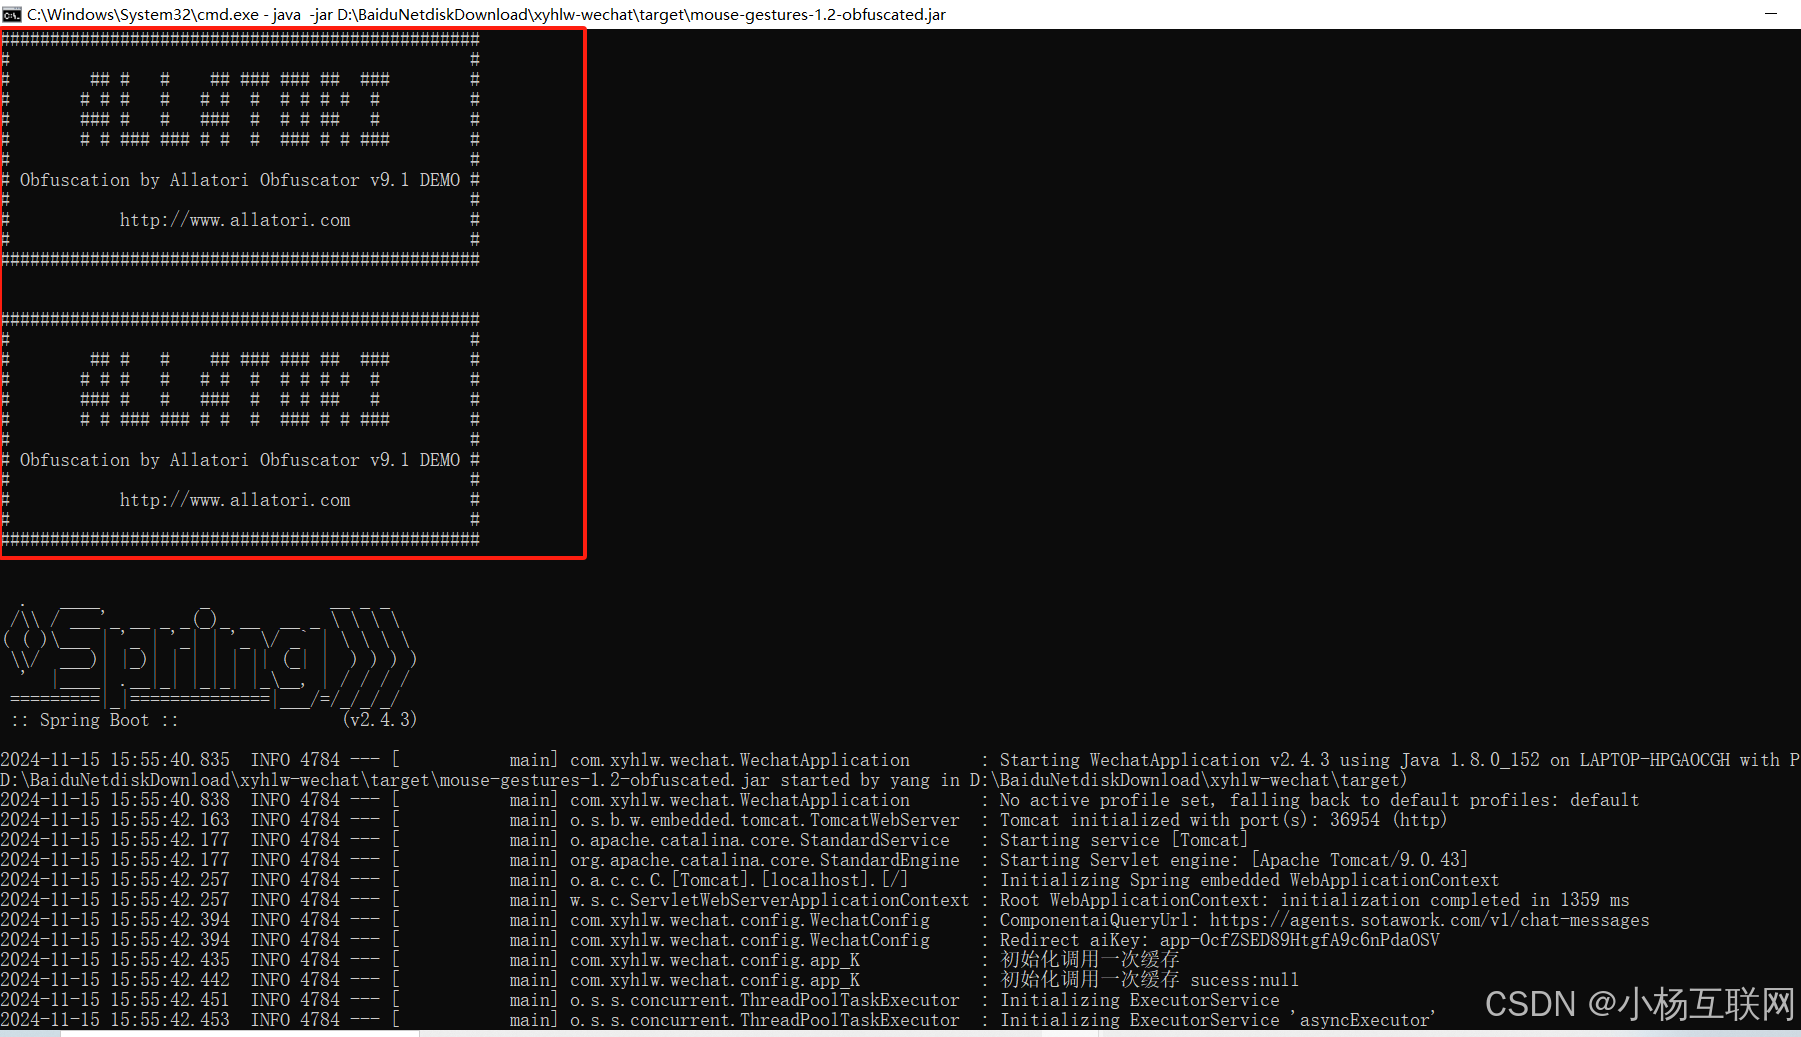Click logger 'o.s.b.w.embedded.tomcat.TomcatWebServer'

point(765,820)
